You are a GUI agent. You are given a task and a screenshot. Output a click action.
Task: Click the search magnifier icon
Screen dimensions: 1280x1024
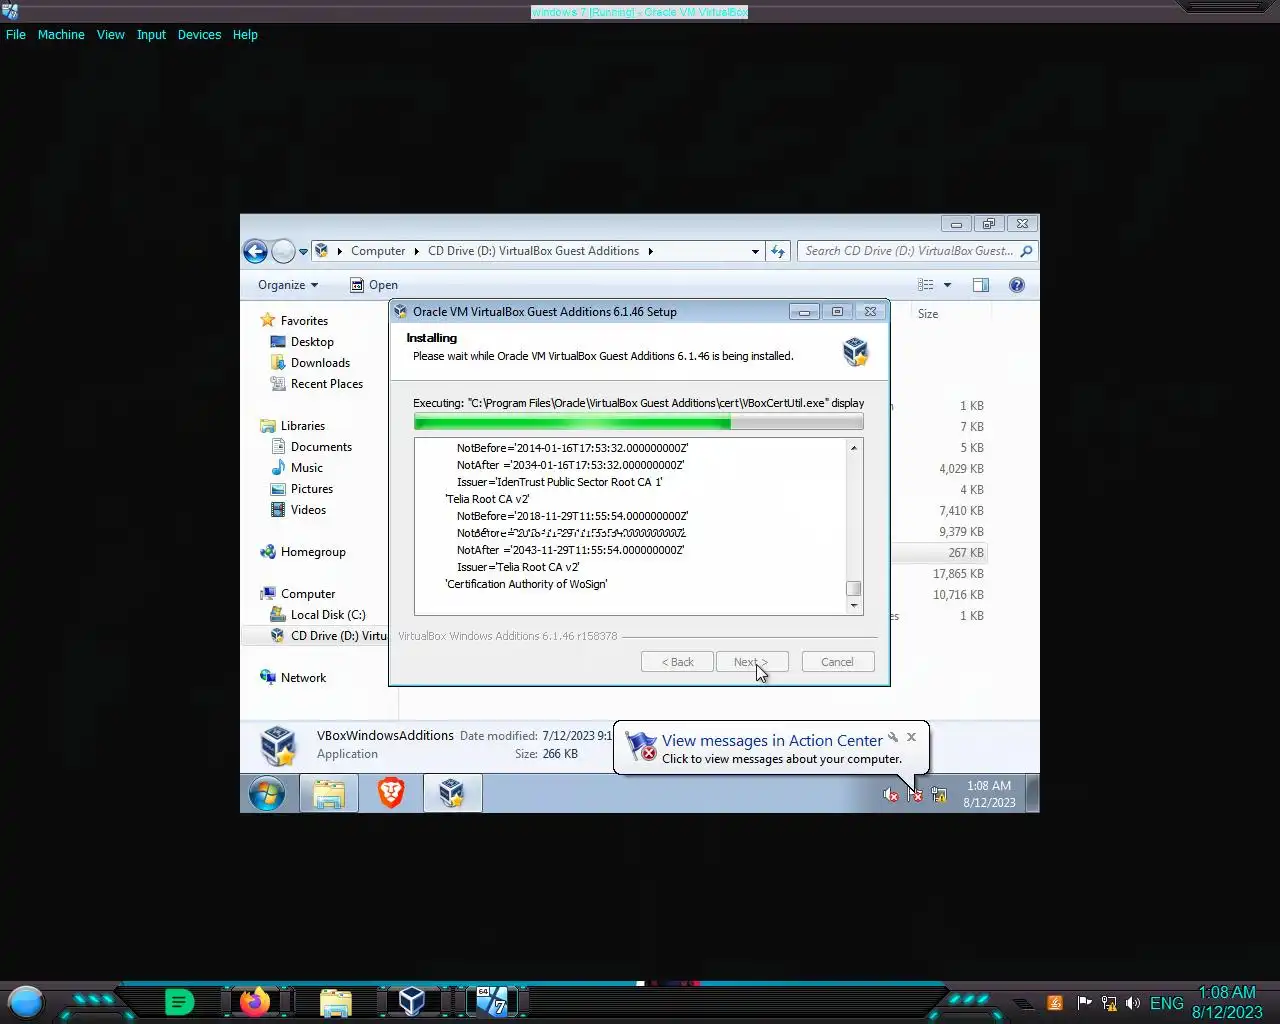tap(1026, 251)
